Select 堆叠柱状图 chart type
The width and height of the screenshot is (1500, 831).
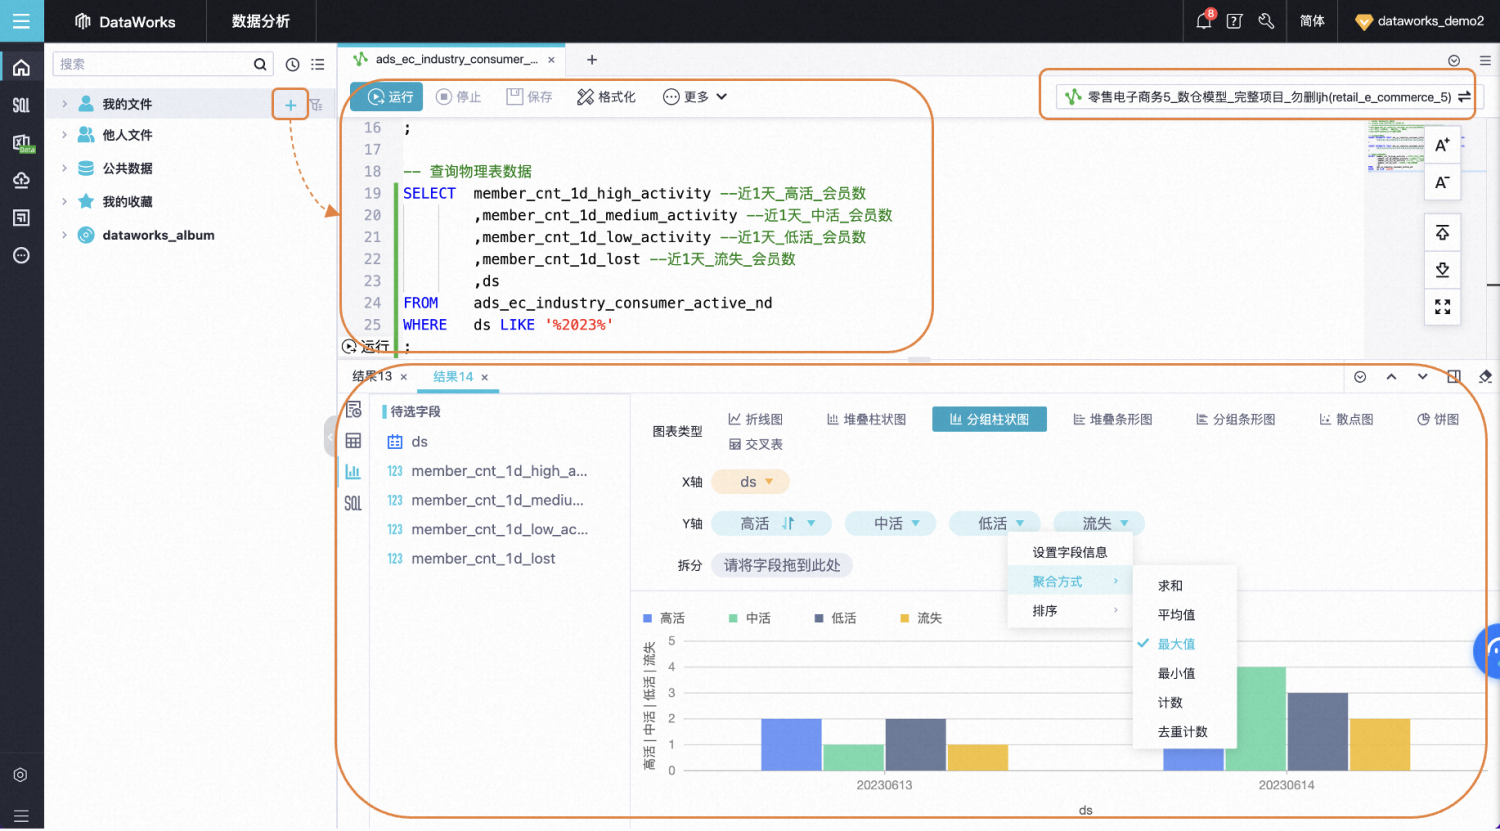[866, 420]
